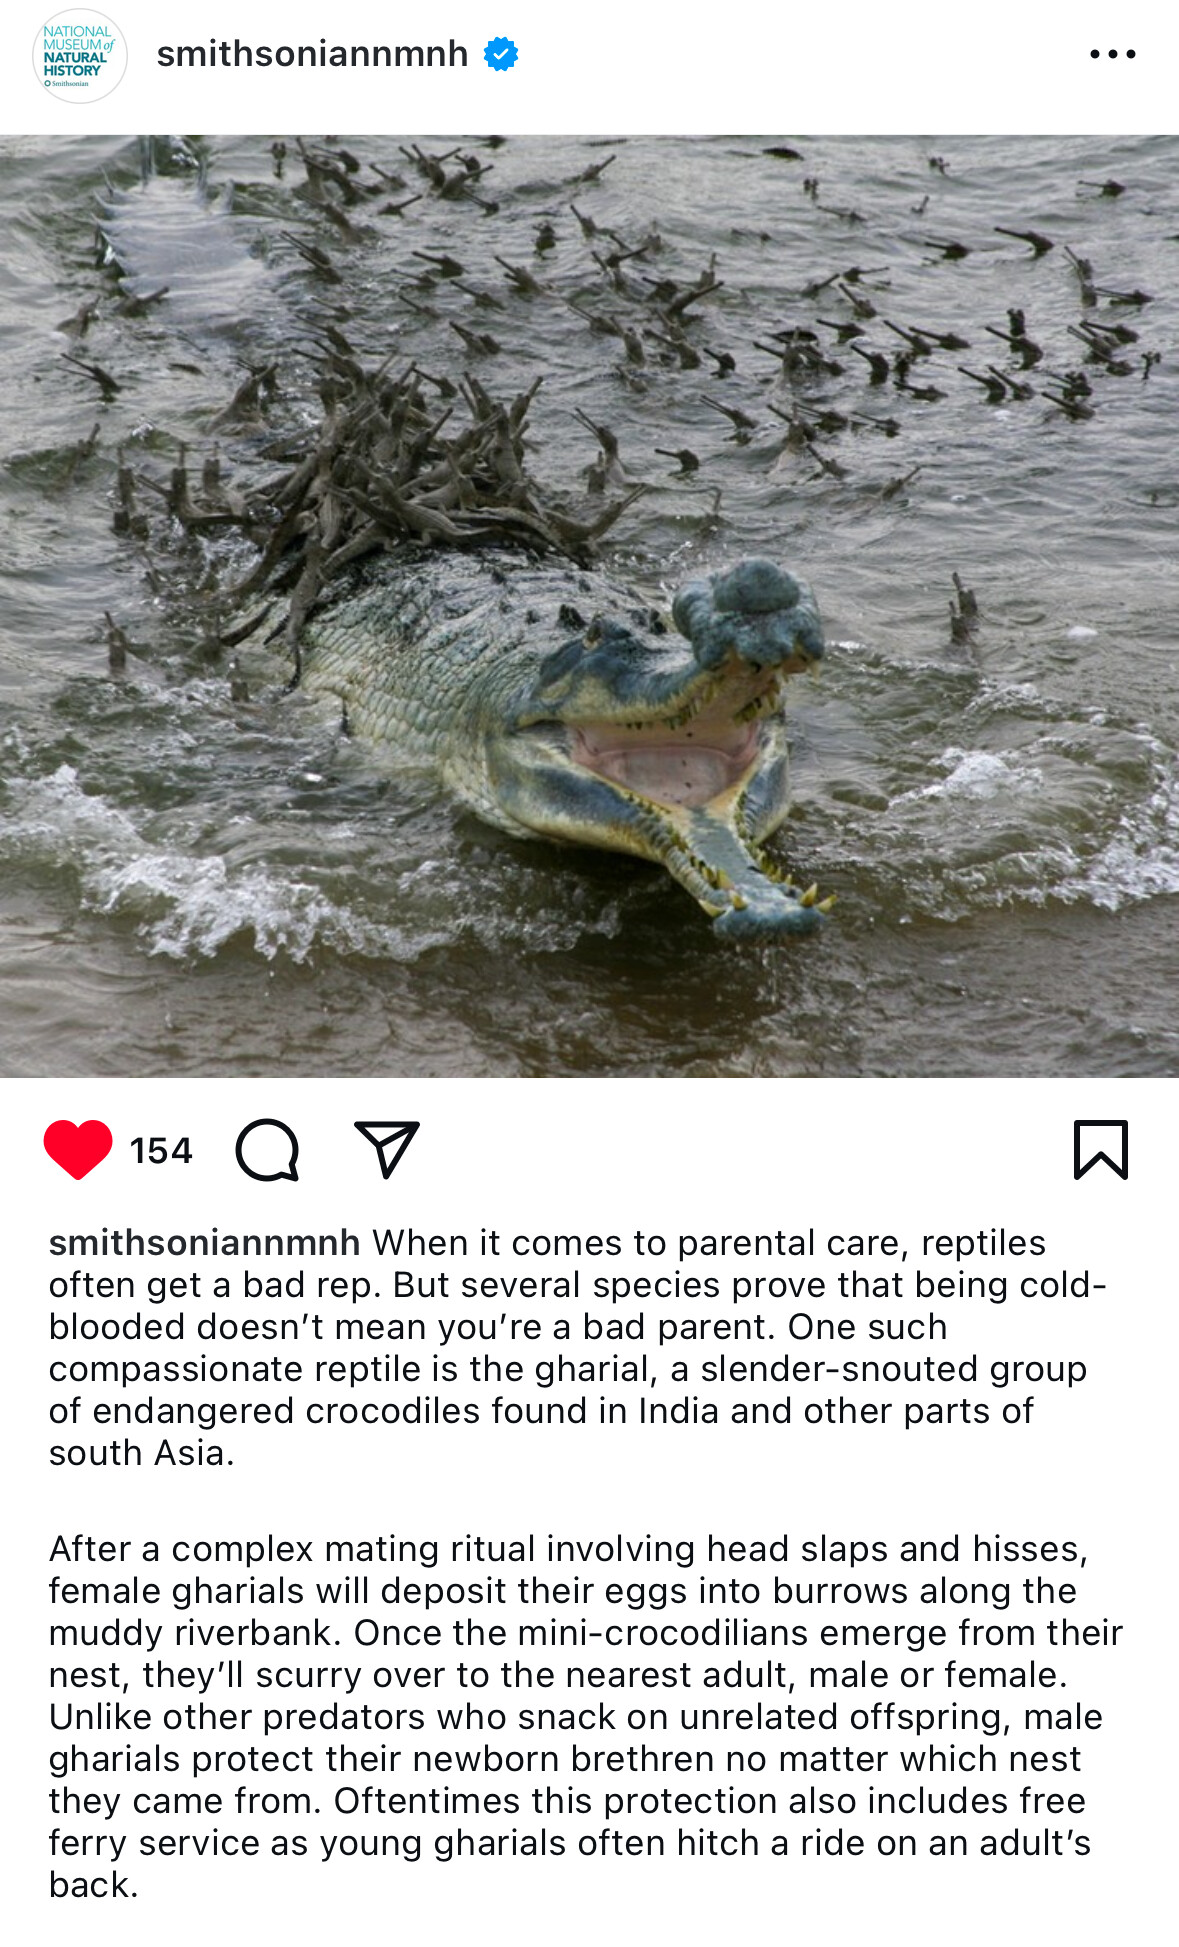Tap the blue verified badge
The height and width of the screenshot is (1947, 1179).
click(x=501, y=54)
